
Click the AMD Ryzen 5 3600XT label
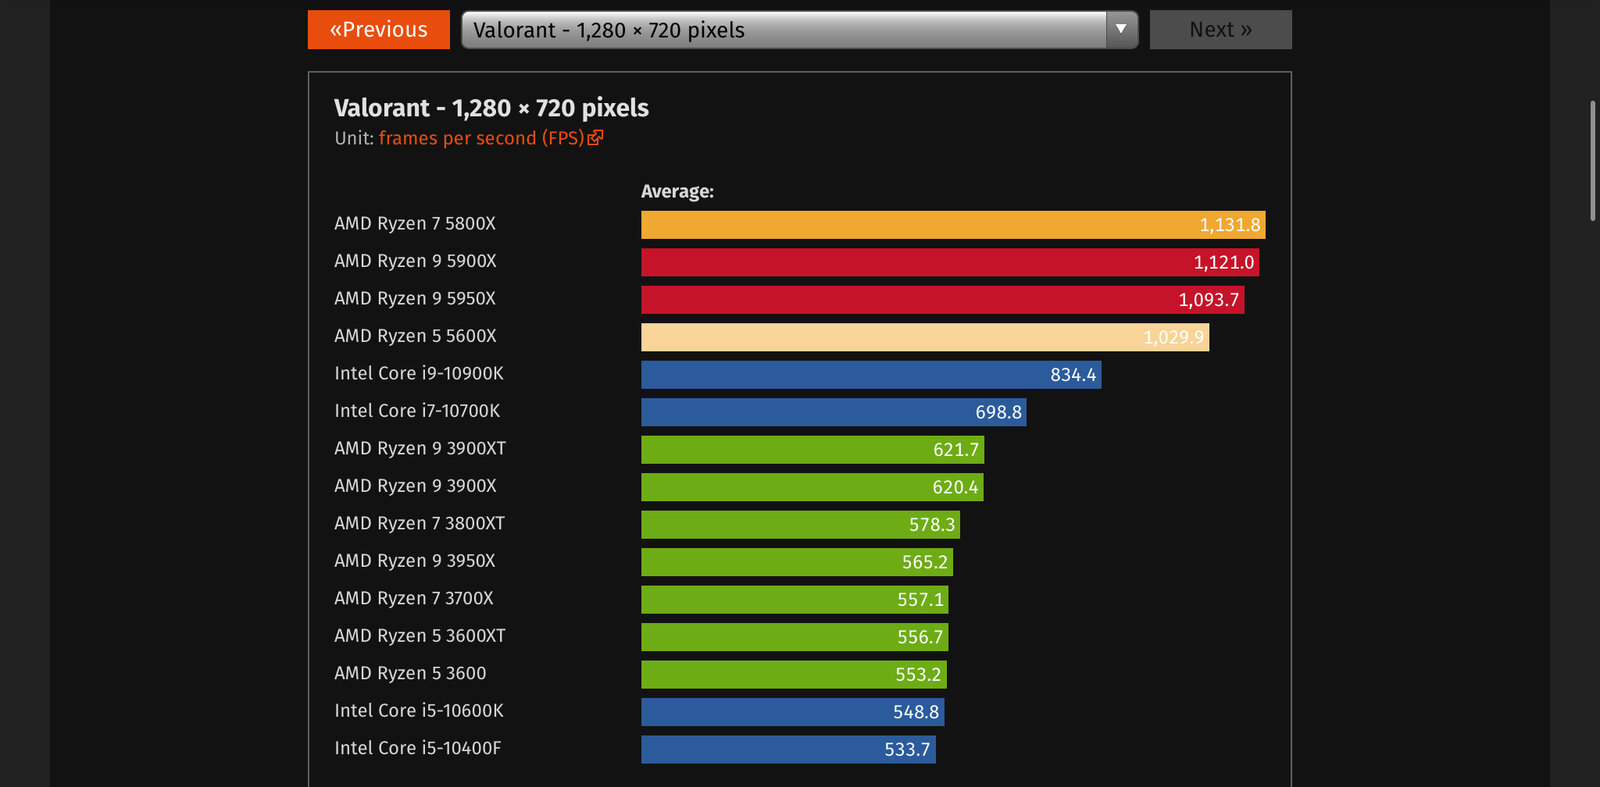coord(420,636)
